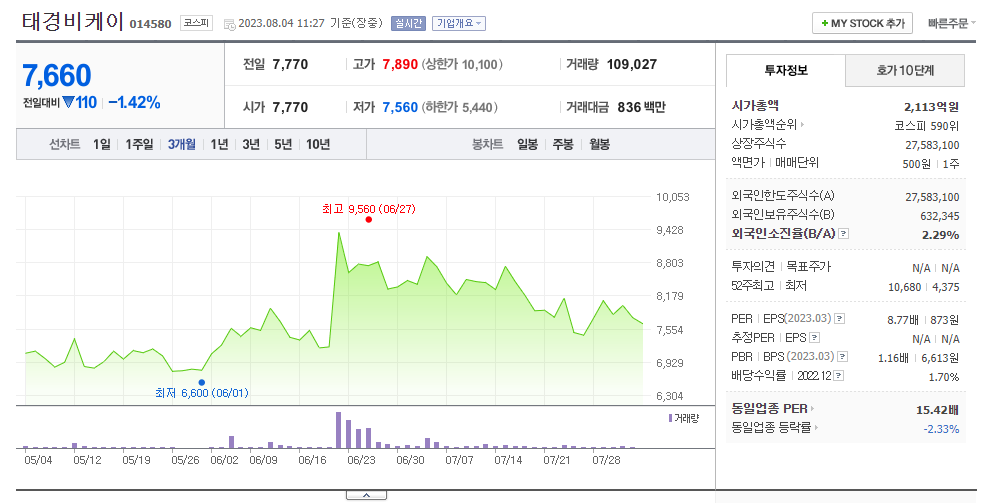
Task: Show the 일봉 candlestick chart
Action: point(527,144)
